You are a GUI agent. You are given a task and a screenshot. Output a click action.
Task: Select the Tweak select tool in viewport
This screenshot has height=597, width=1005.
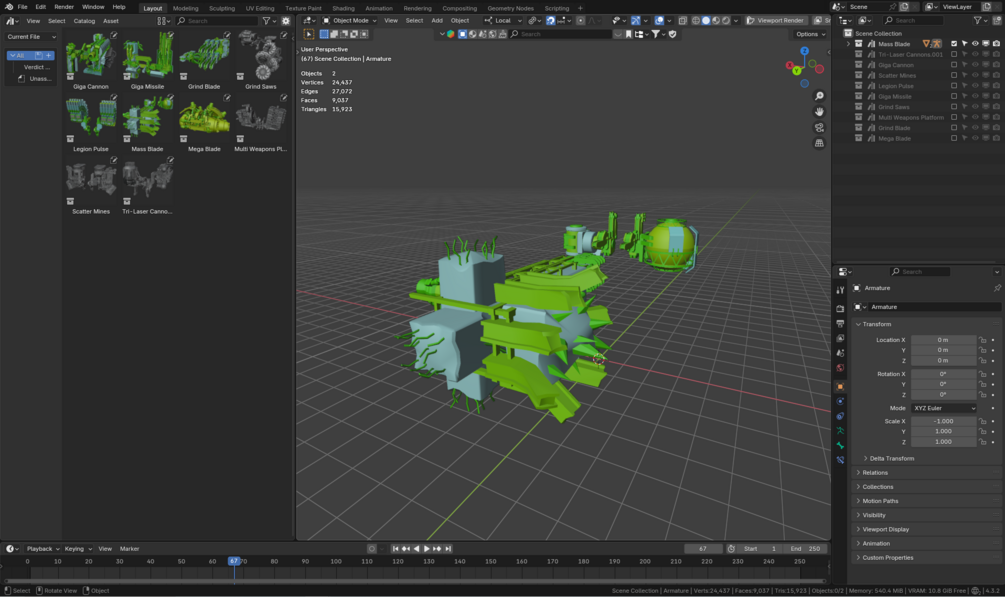click(309, 34)
